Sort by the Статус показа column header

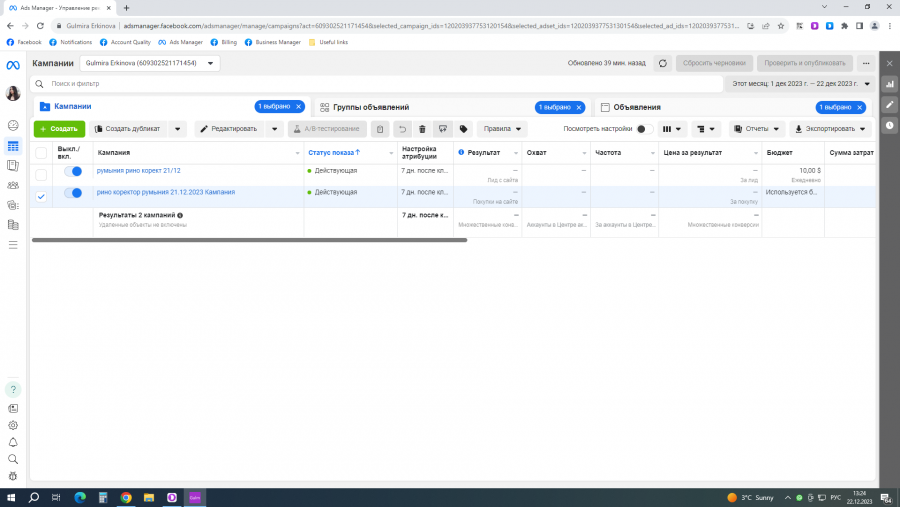tap(334, 153)
